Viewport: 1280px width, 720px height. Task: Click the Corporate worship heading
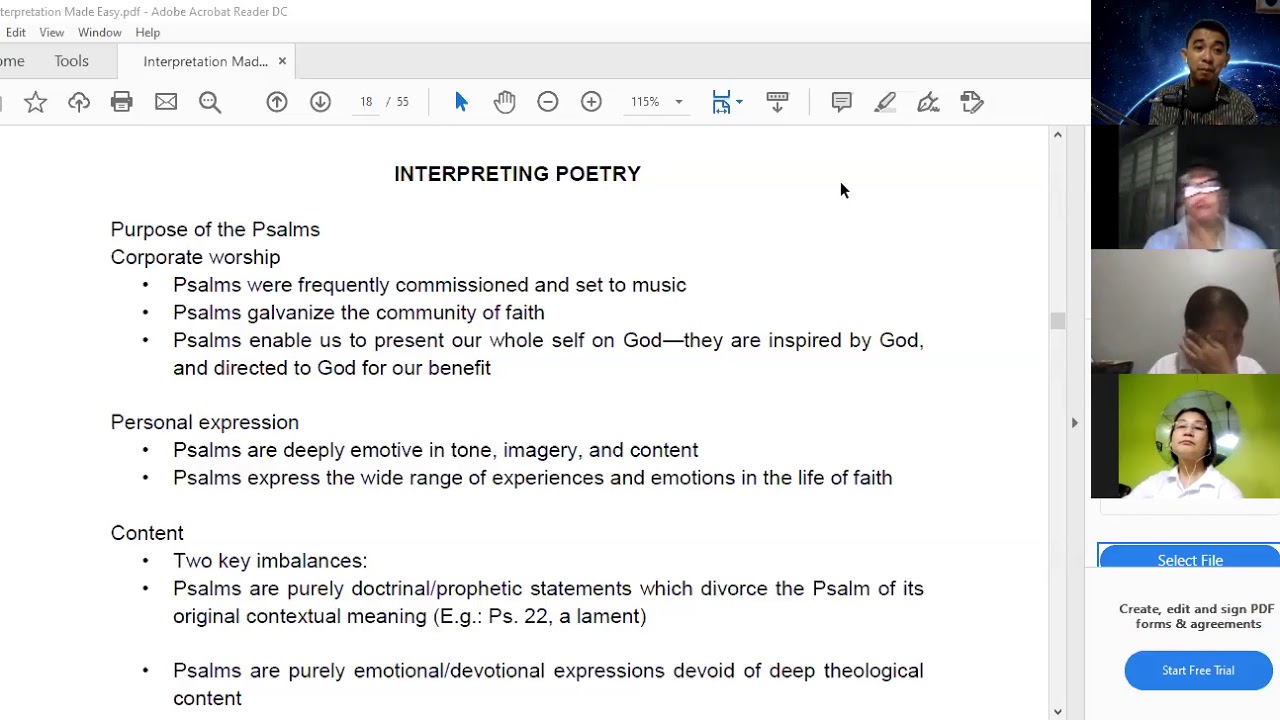tap(195, 257)
